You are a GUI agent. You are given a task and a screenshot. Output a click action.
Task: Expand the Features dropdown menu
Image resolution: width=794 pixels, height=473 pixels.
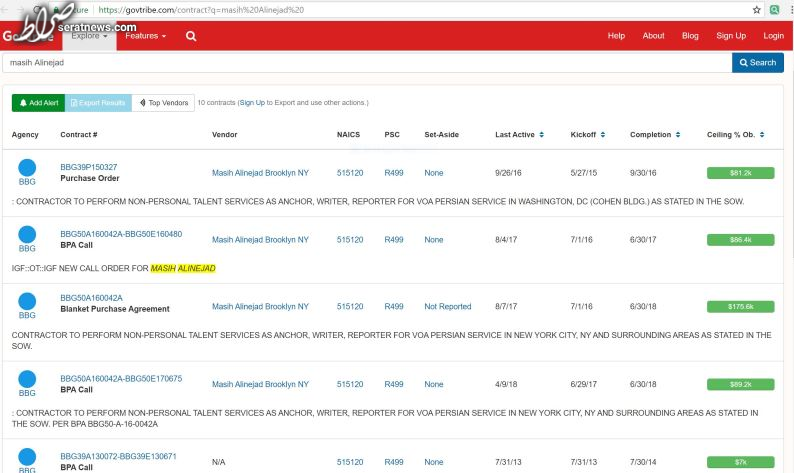(145, 36)
